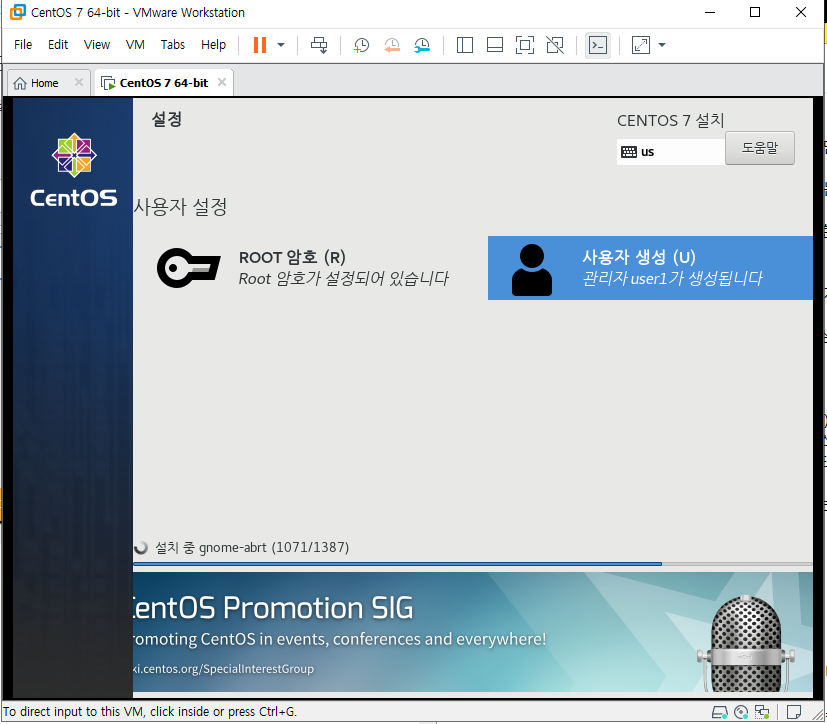The width and height of the screenshot is (827, 724).
Task: Close the CentOS 7 64-bit tab
Action: pyautogui.click(x=222, y=82)
